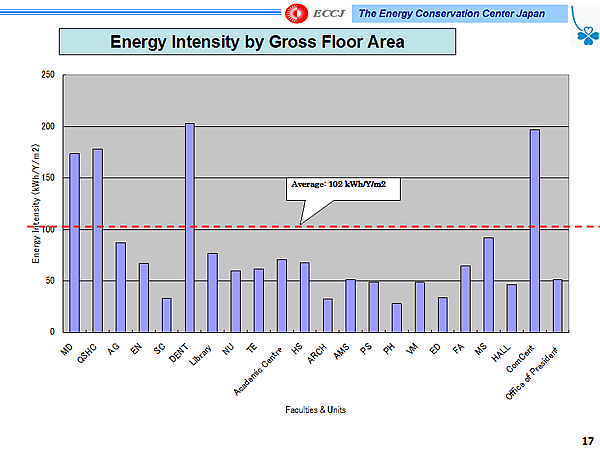Click the HALL axis label
600x450 pixels.
[x=501, y=353]
